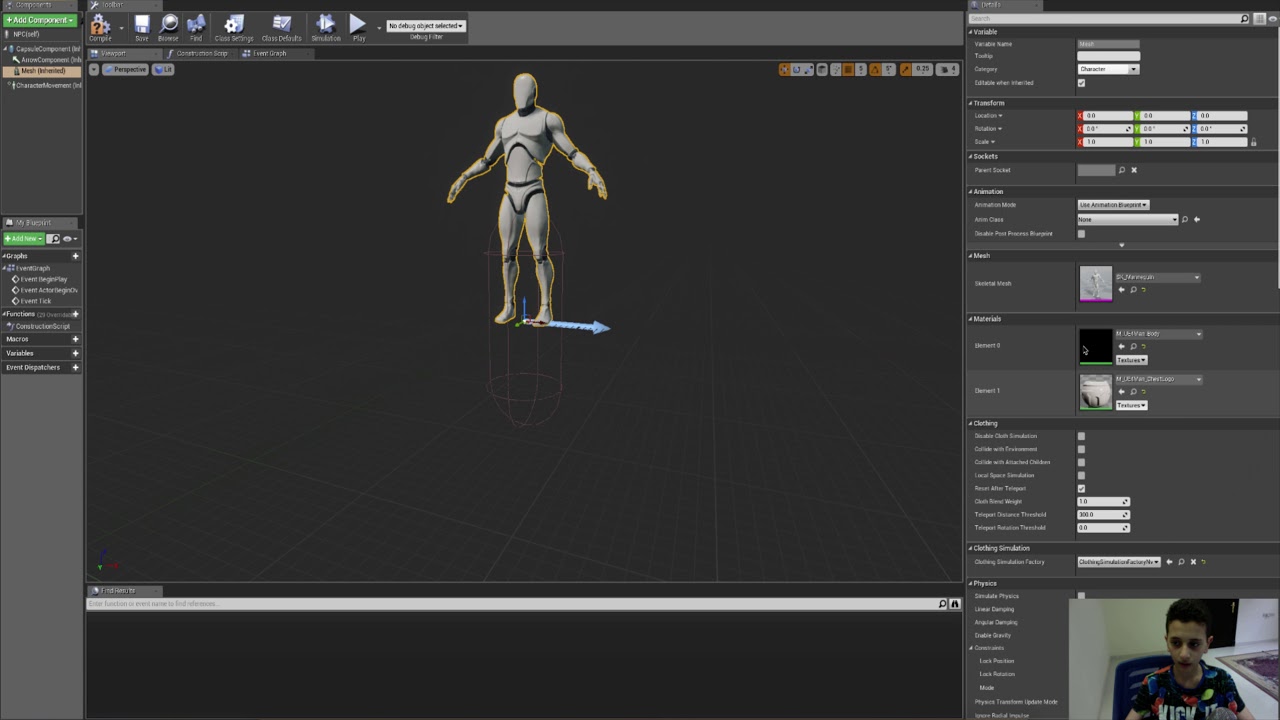Select Event Tick in My Blueprint
Image resolution: width=1280 pixels, height=720 pixels.
pos(32,301)
